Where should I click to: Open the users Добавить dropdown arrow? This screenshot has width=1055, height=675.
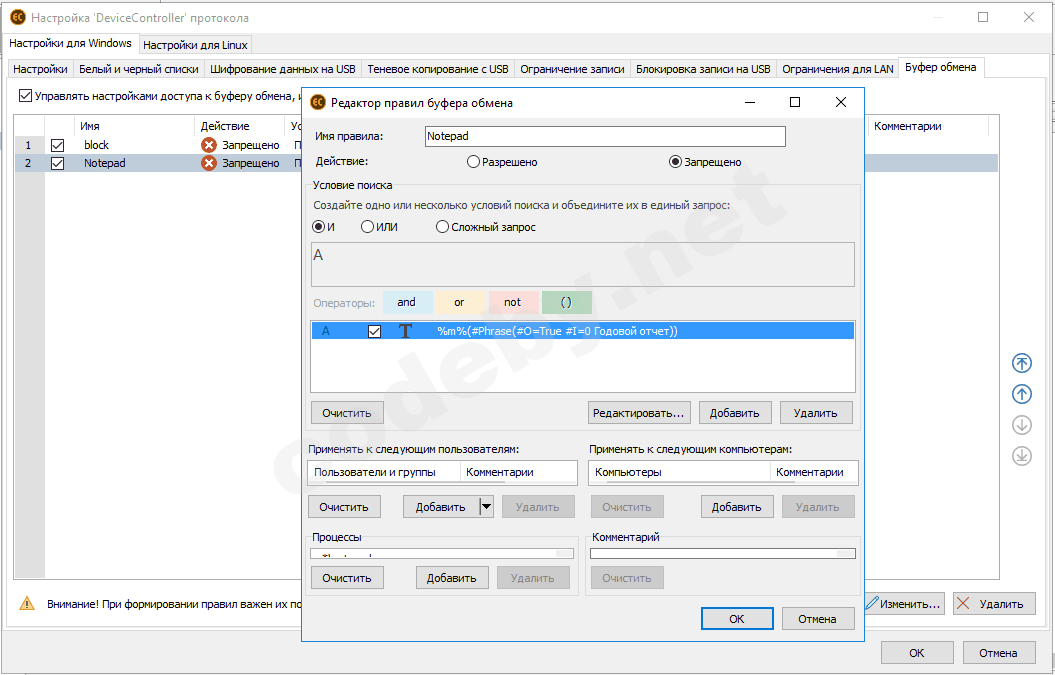(486, 507)
